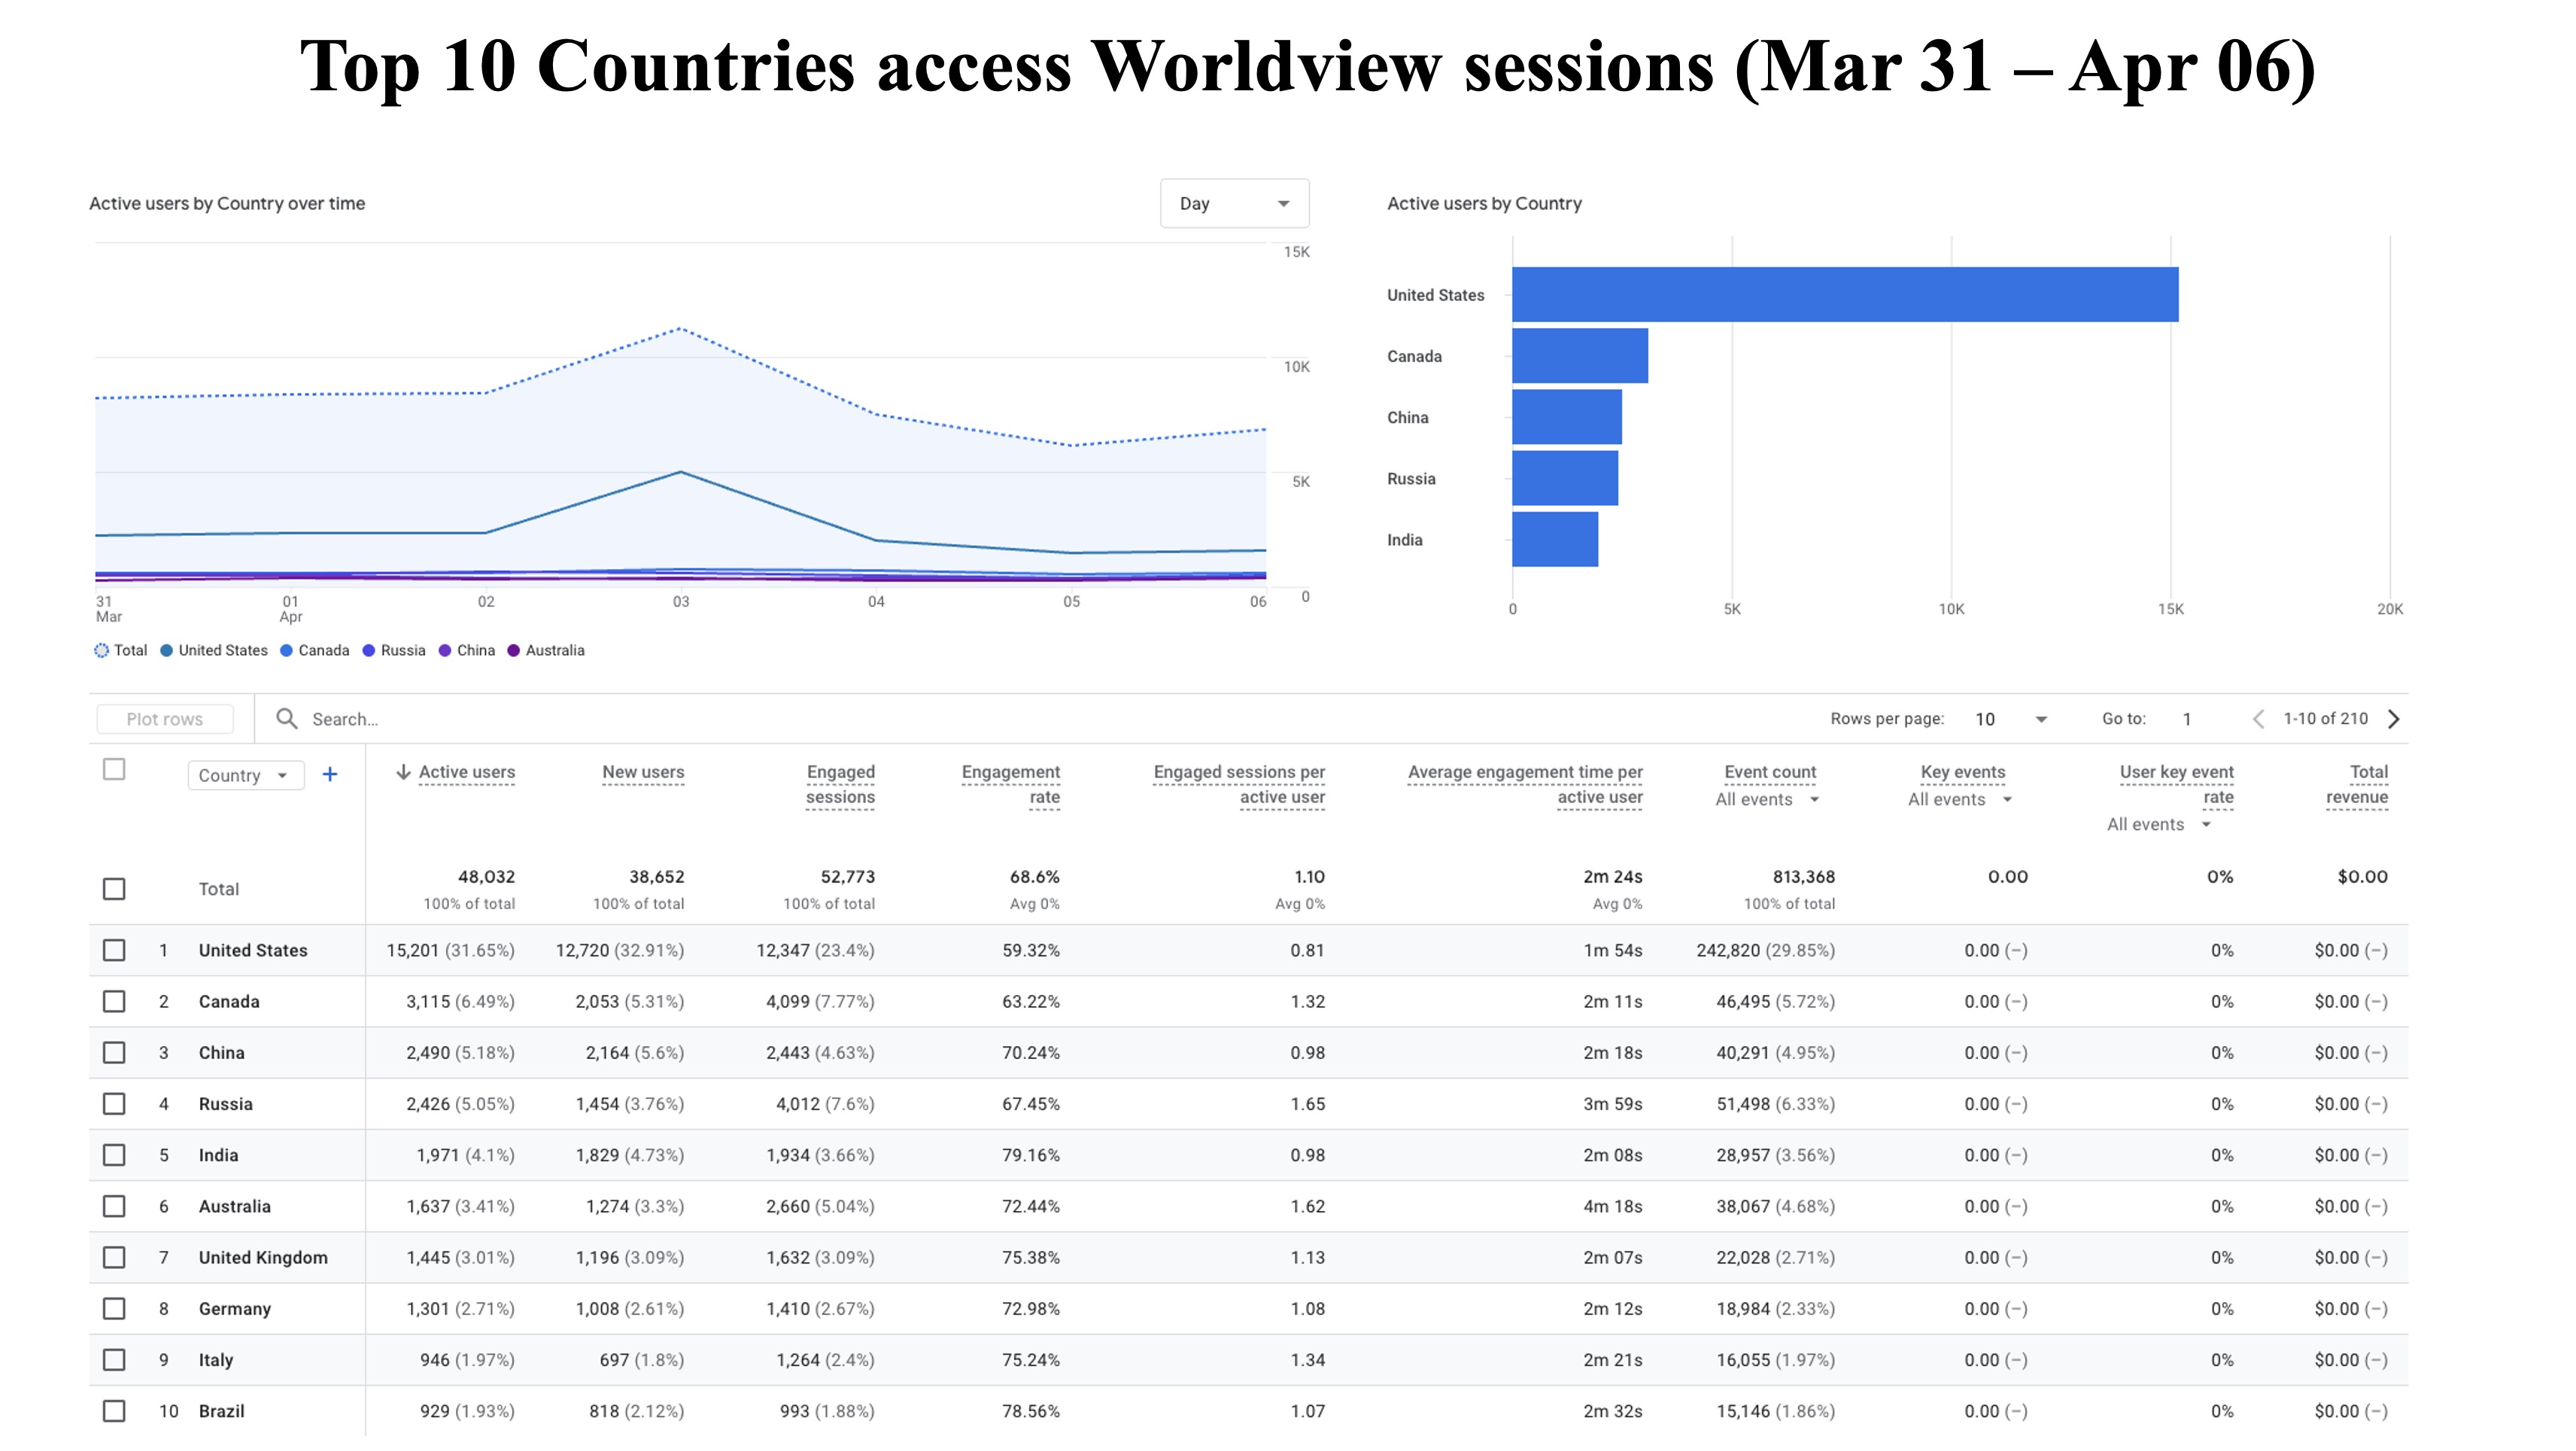Click the Canada bar in bar chart
2576x1451 pixels.
point(1580,355)
